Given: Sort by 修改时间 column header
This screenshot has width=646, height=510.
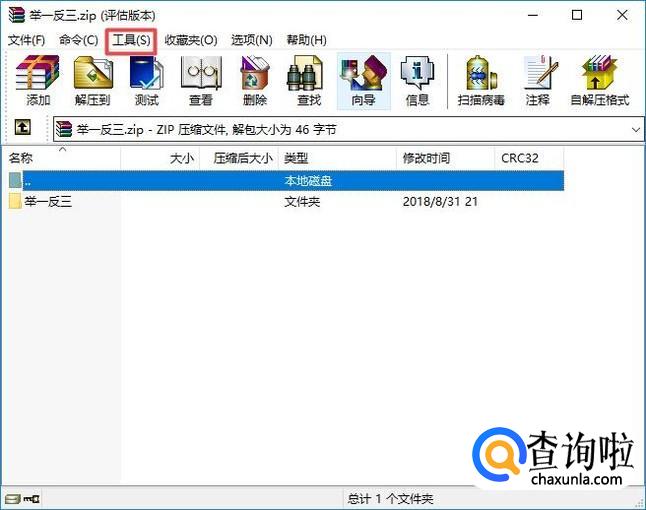Looking at the screenshot, I should pos(445,158).
